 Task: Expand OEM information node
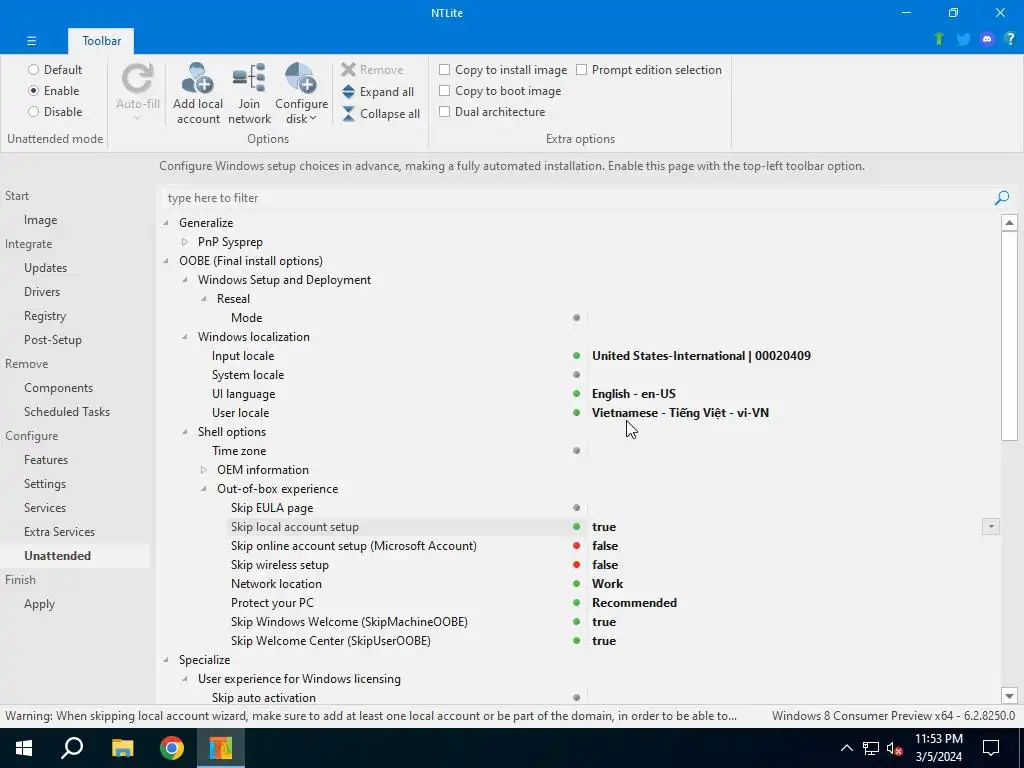(204, 470)
